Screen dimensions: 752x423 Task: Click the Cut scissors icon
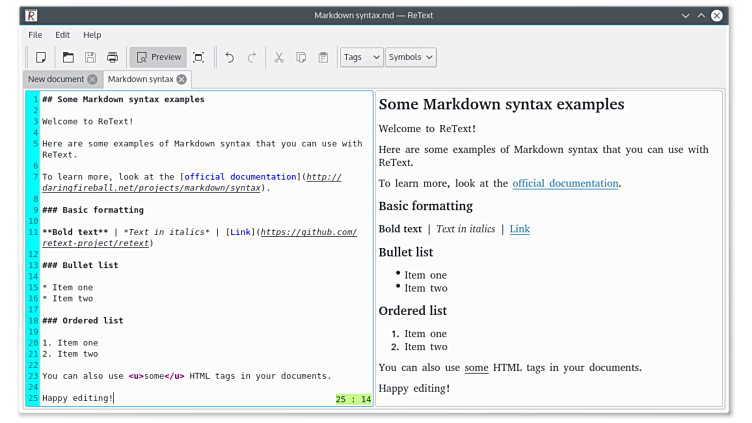(279, 57)
